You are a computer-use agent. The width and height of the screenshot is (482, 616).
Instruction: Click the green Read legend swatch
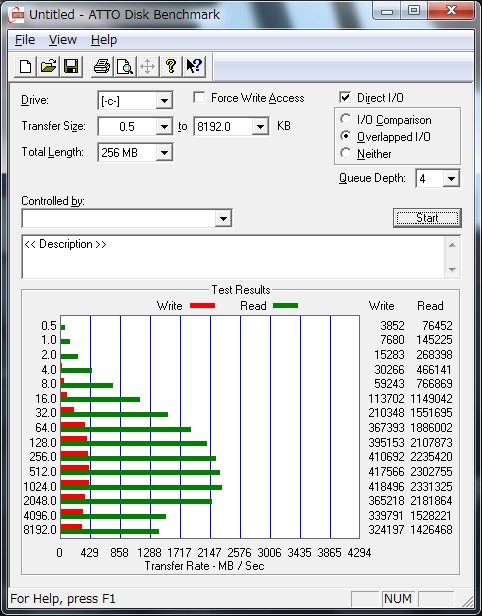[286, 305]
